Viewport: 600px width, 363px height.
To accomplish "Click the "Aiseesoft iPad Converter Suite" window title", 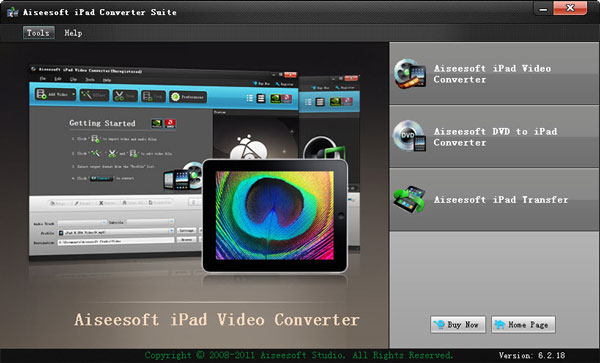I will click(x=100, y=12).
